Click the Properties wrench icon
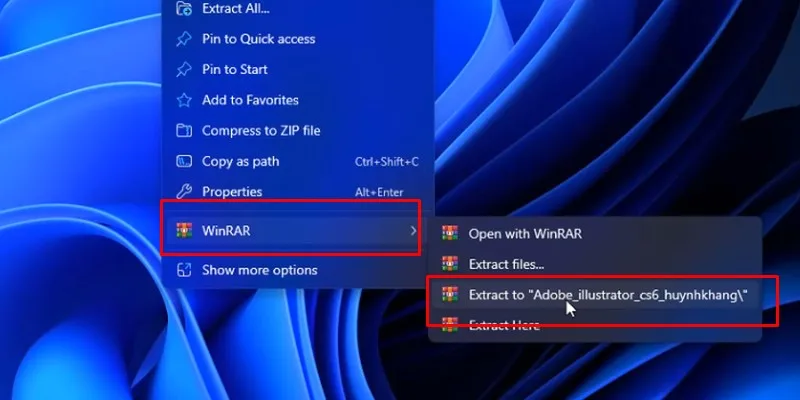The width and height of the screenshot is (800, 400). pyautogui.click(x=184, y=192)
